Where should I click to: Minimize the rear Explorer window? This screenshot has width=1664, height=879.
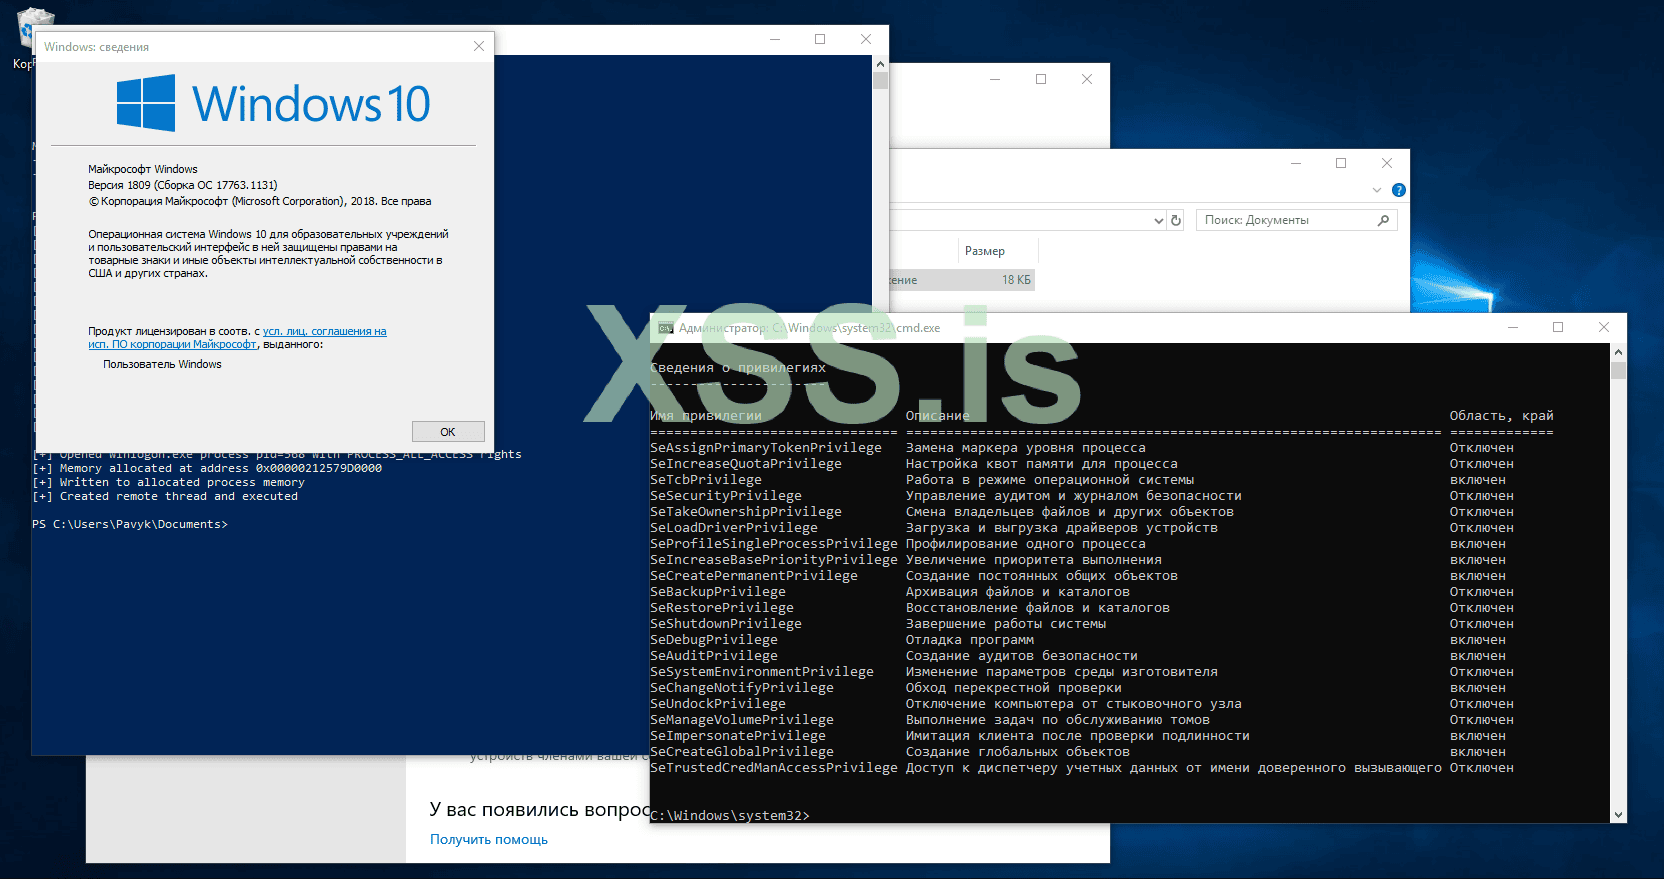click(x=995, y=79)
